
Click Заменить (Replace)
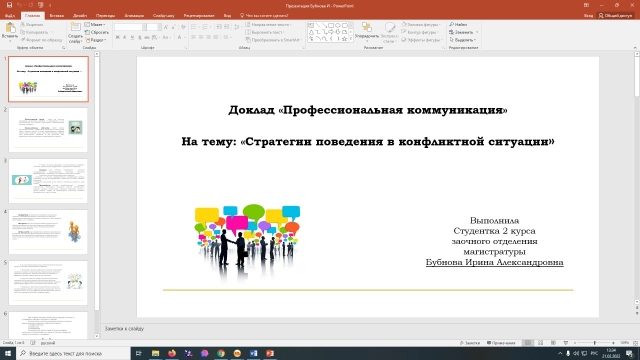463,32
